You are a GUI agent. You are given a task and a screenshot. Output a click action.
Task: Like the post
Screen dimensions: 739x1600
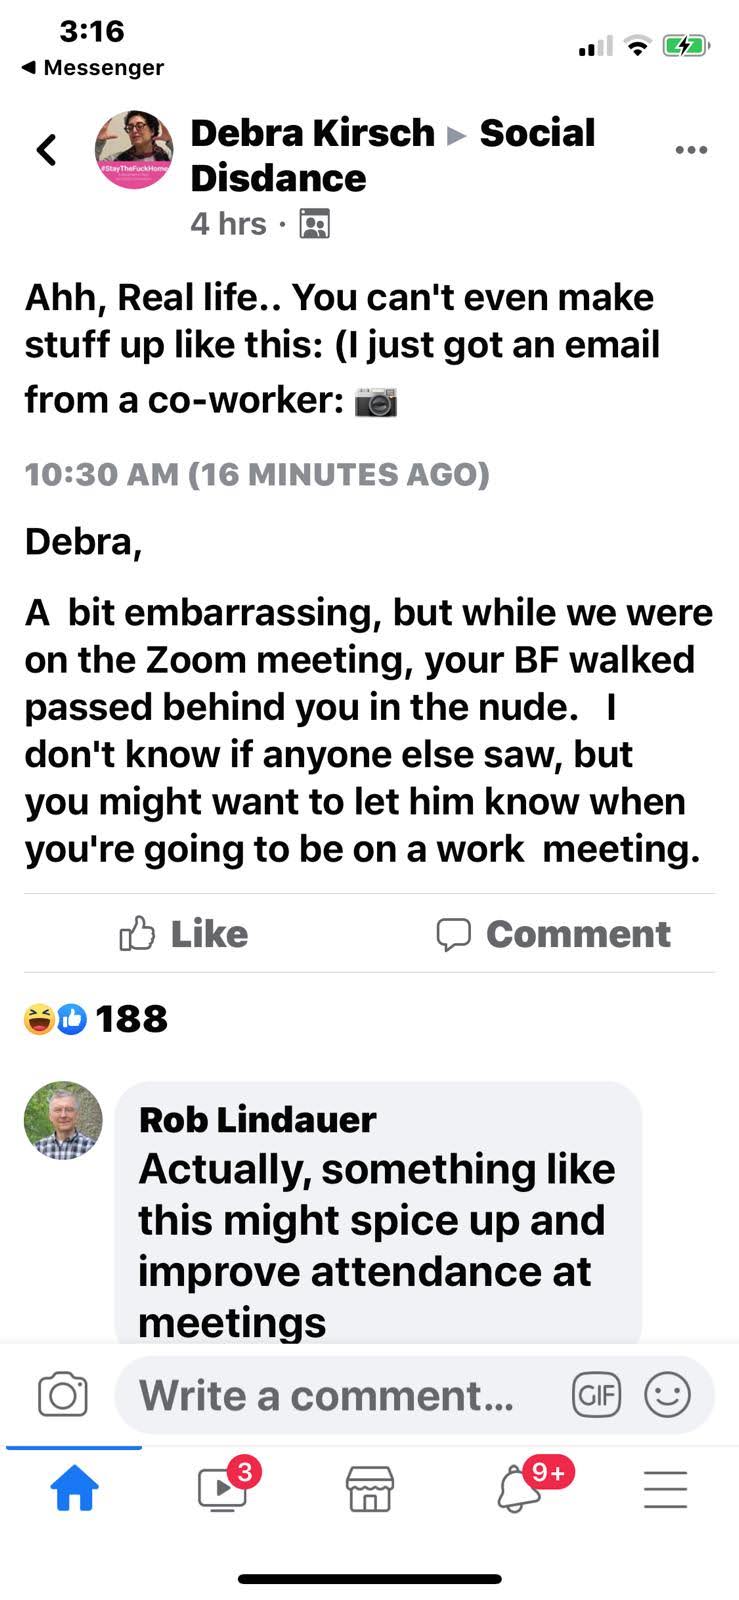pos(184,934)
